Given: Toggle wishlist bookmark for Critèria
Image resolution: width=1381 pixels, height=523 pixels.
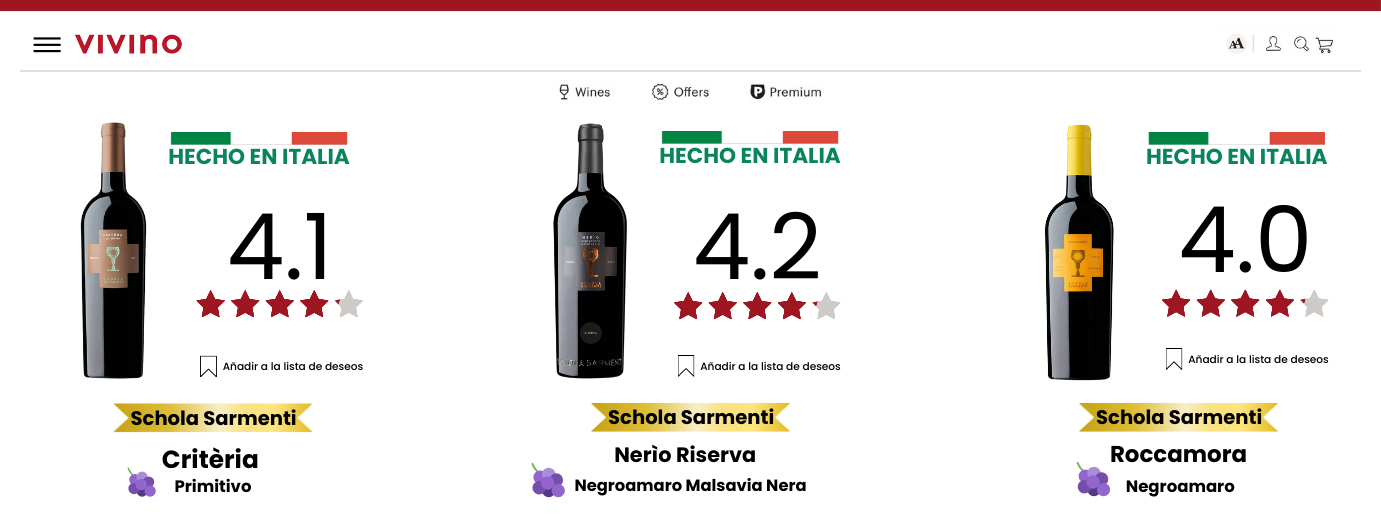Looking at the screenshot, I should coord(208,366).
